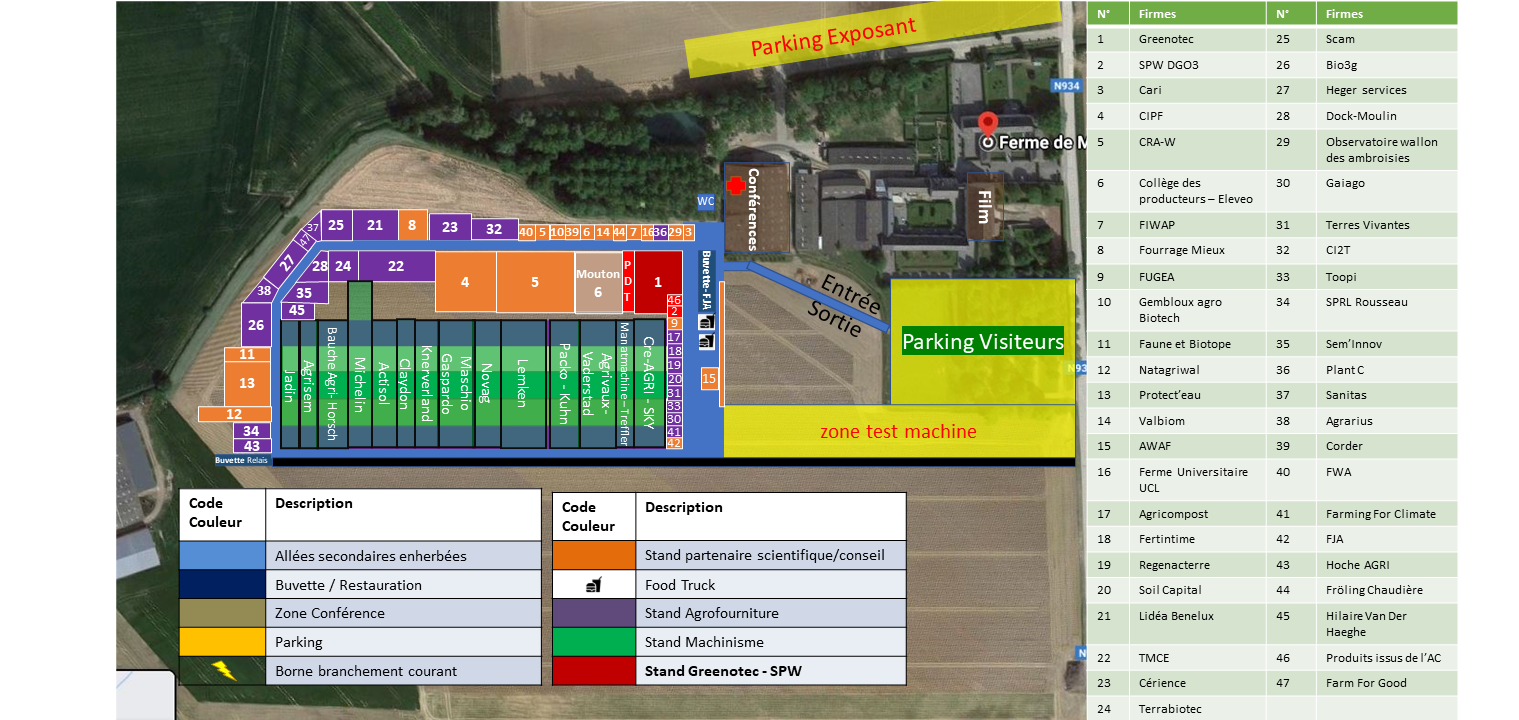Click the dark navy Buvette / Restauration swatch
Image resolution: width=1519 pixels, height=720 pixels.
click(x=222, y=584)
